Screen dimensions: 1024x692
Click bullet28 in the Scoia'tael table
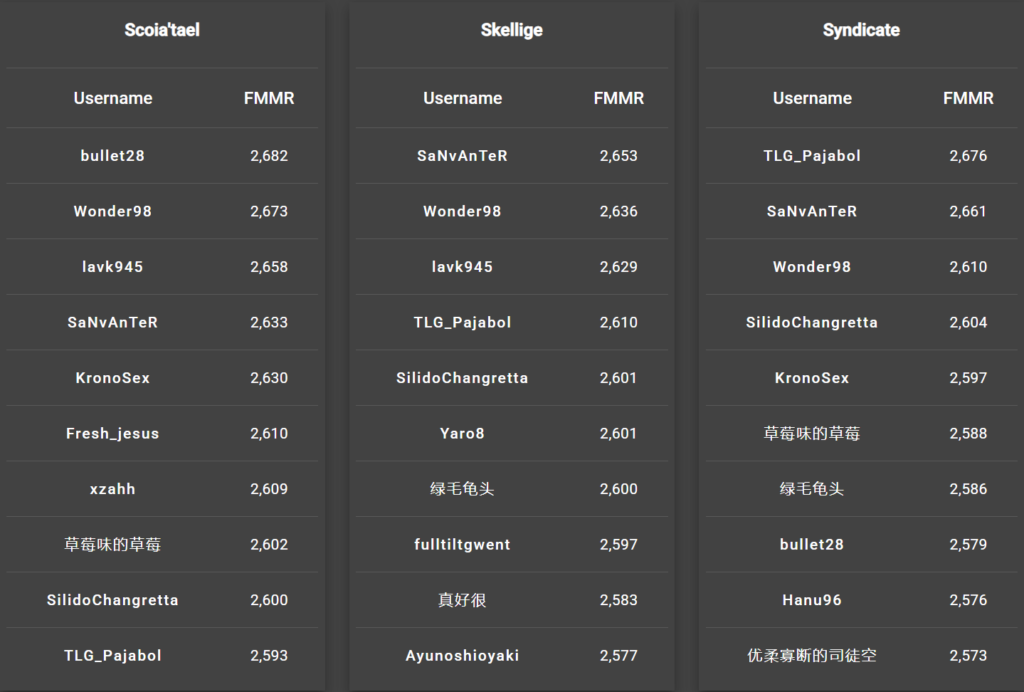113,156
